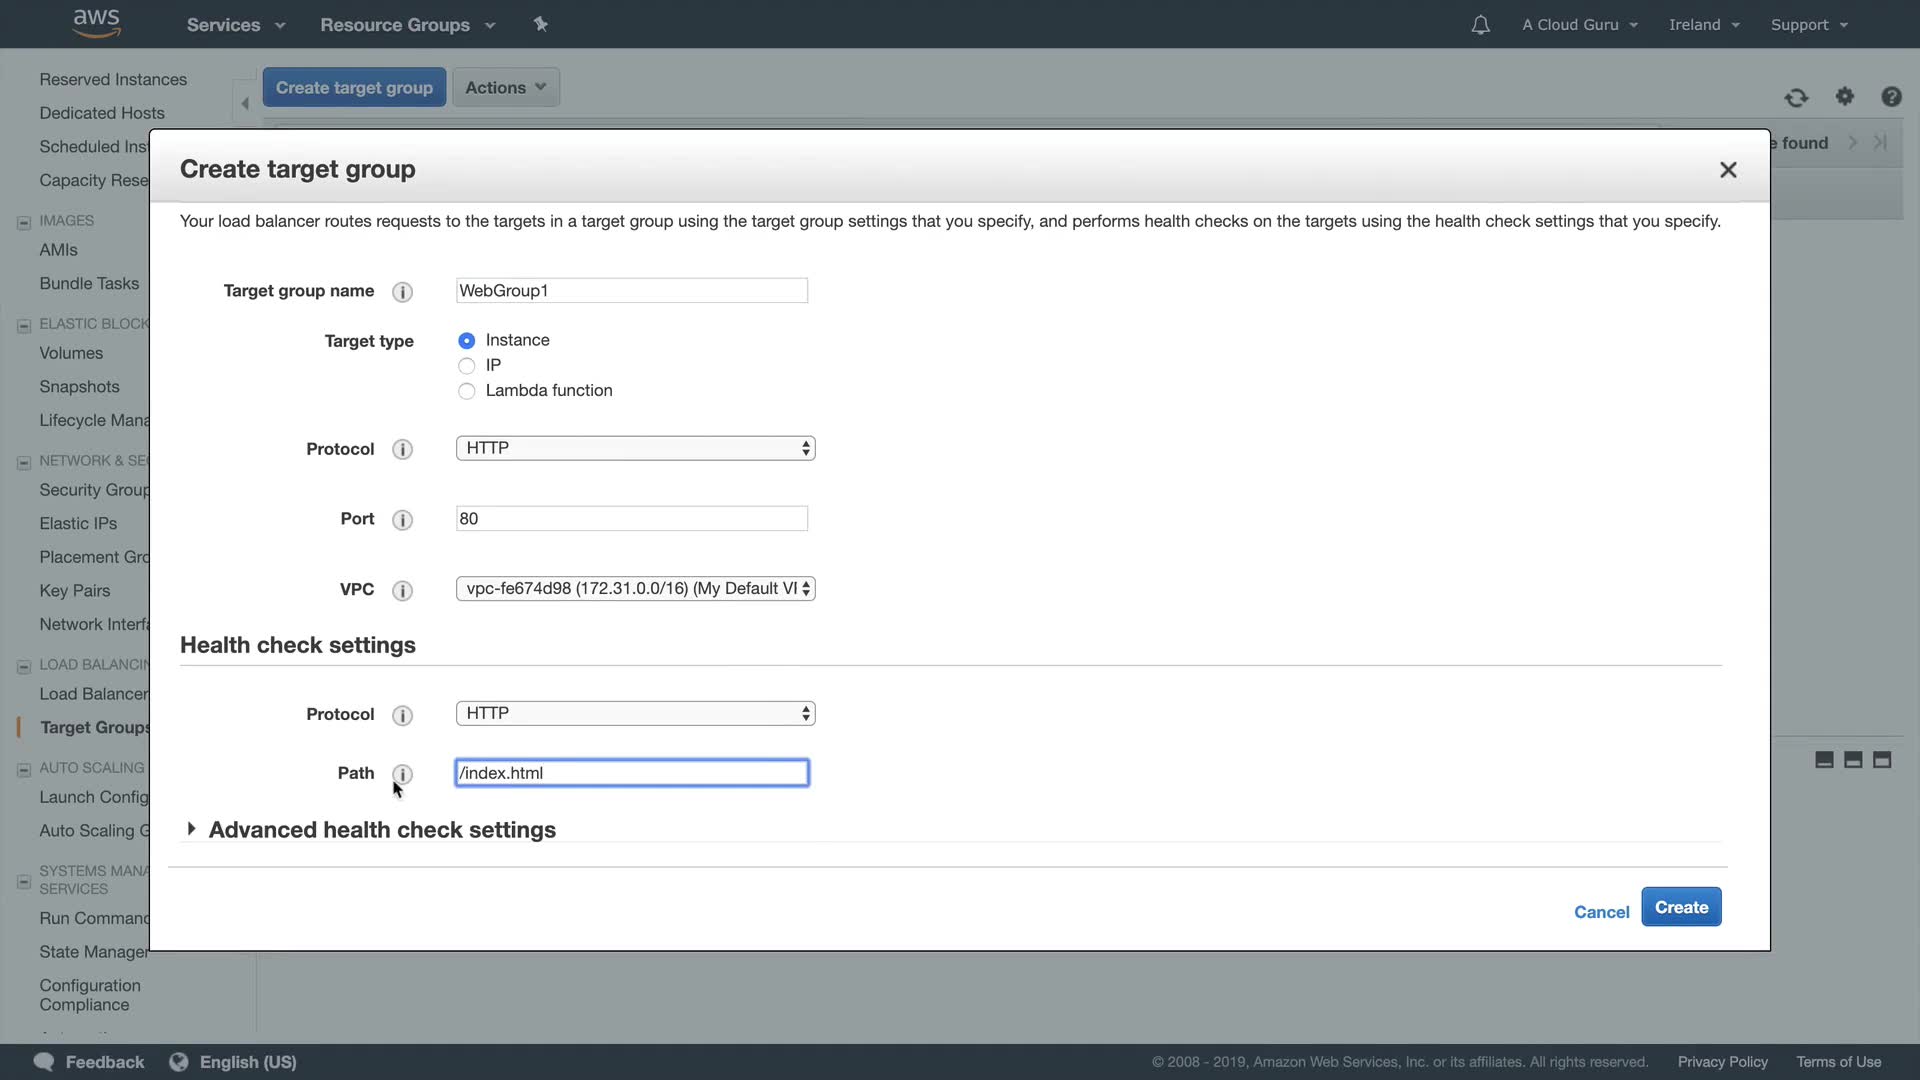Open the settings gear icon
The height and width of the screenshot is (1080, 1920).
tap(1845, 97)
